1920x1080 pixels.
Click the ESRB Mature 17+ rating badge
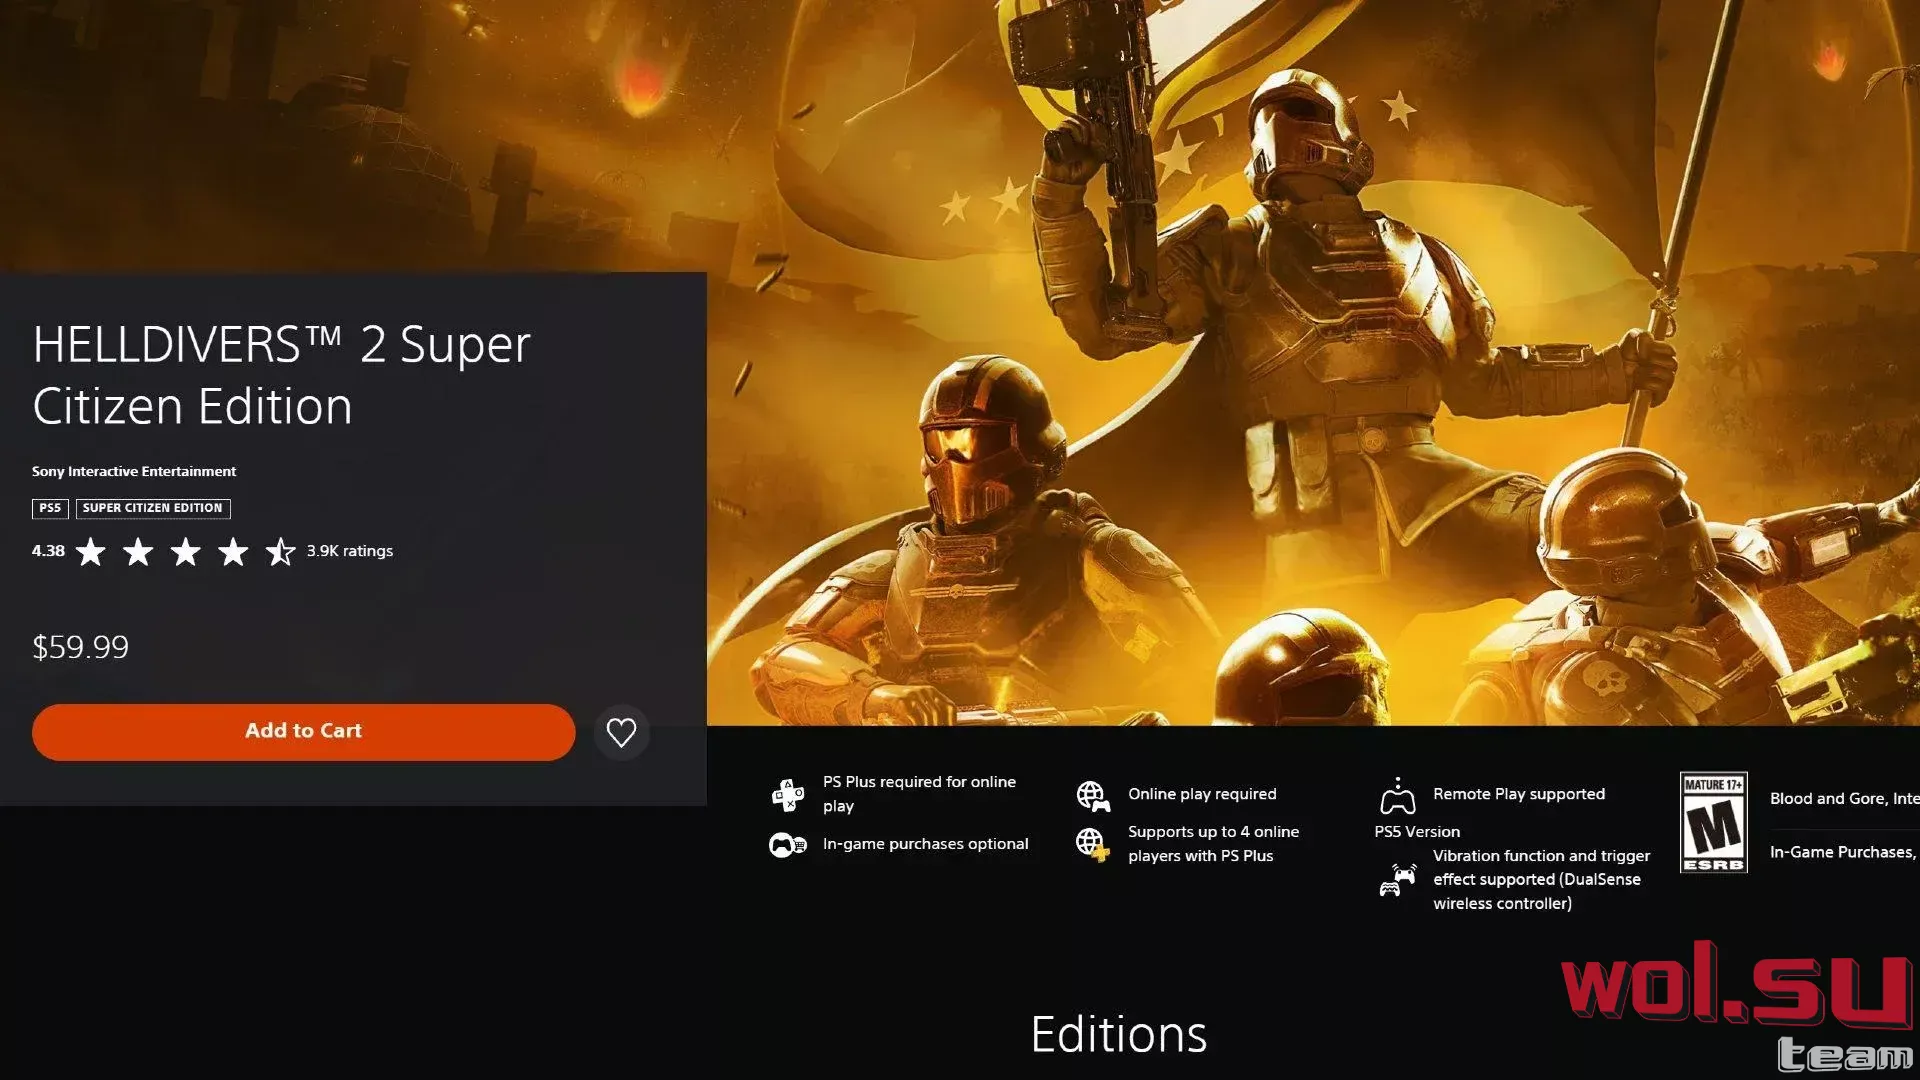click(x=1713, y=822)
